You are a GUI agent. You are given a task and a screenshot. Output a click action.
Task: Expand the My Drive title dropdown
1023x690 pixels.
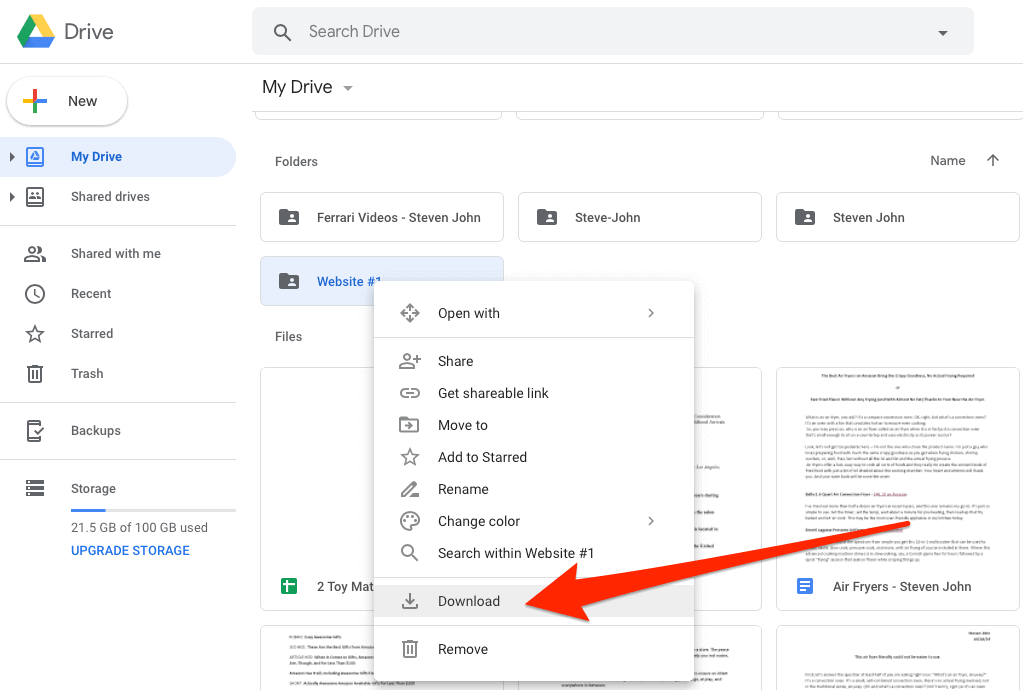pos(348,88)
